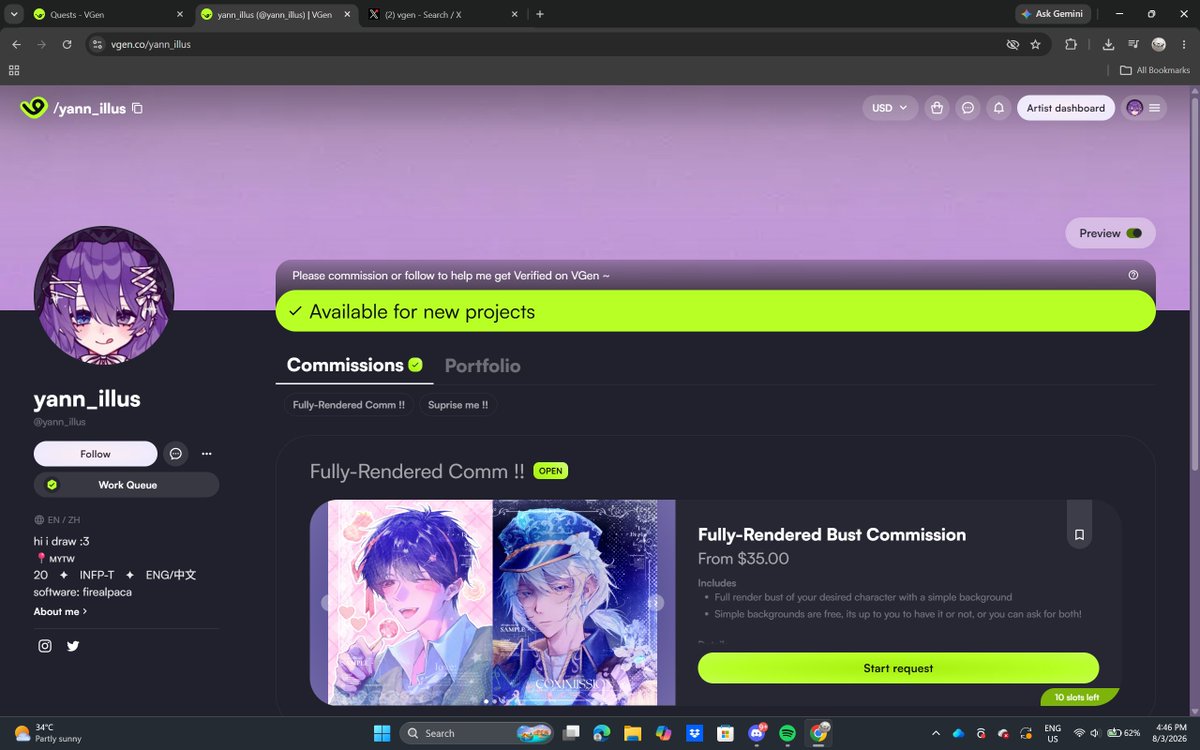Open the shopping bag icon in the header
This screenshot has width=1200, height=750.
click(x=936, y=108)
